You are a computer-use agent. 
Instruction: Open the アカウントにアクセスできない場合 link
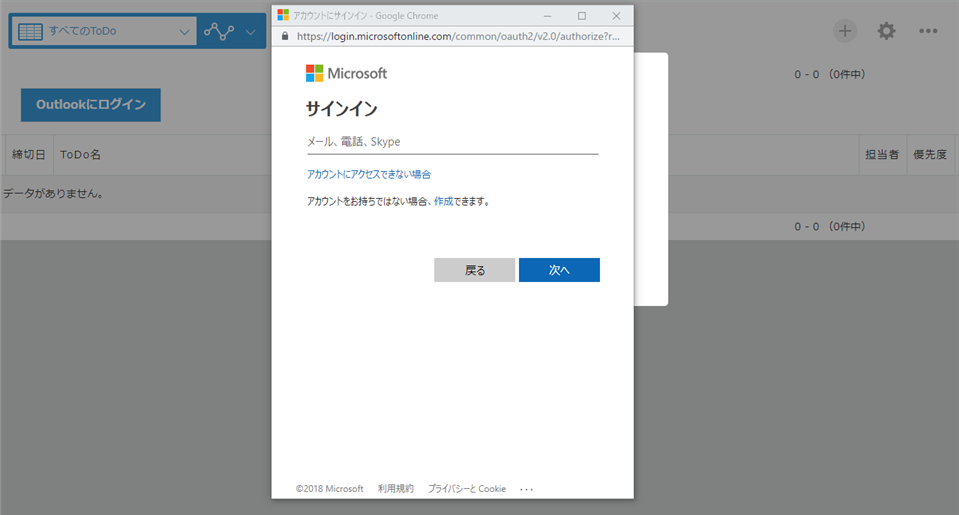(369, 174)
